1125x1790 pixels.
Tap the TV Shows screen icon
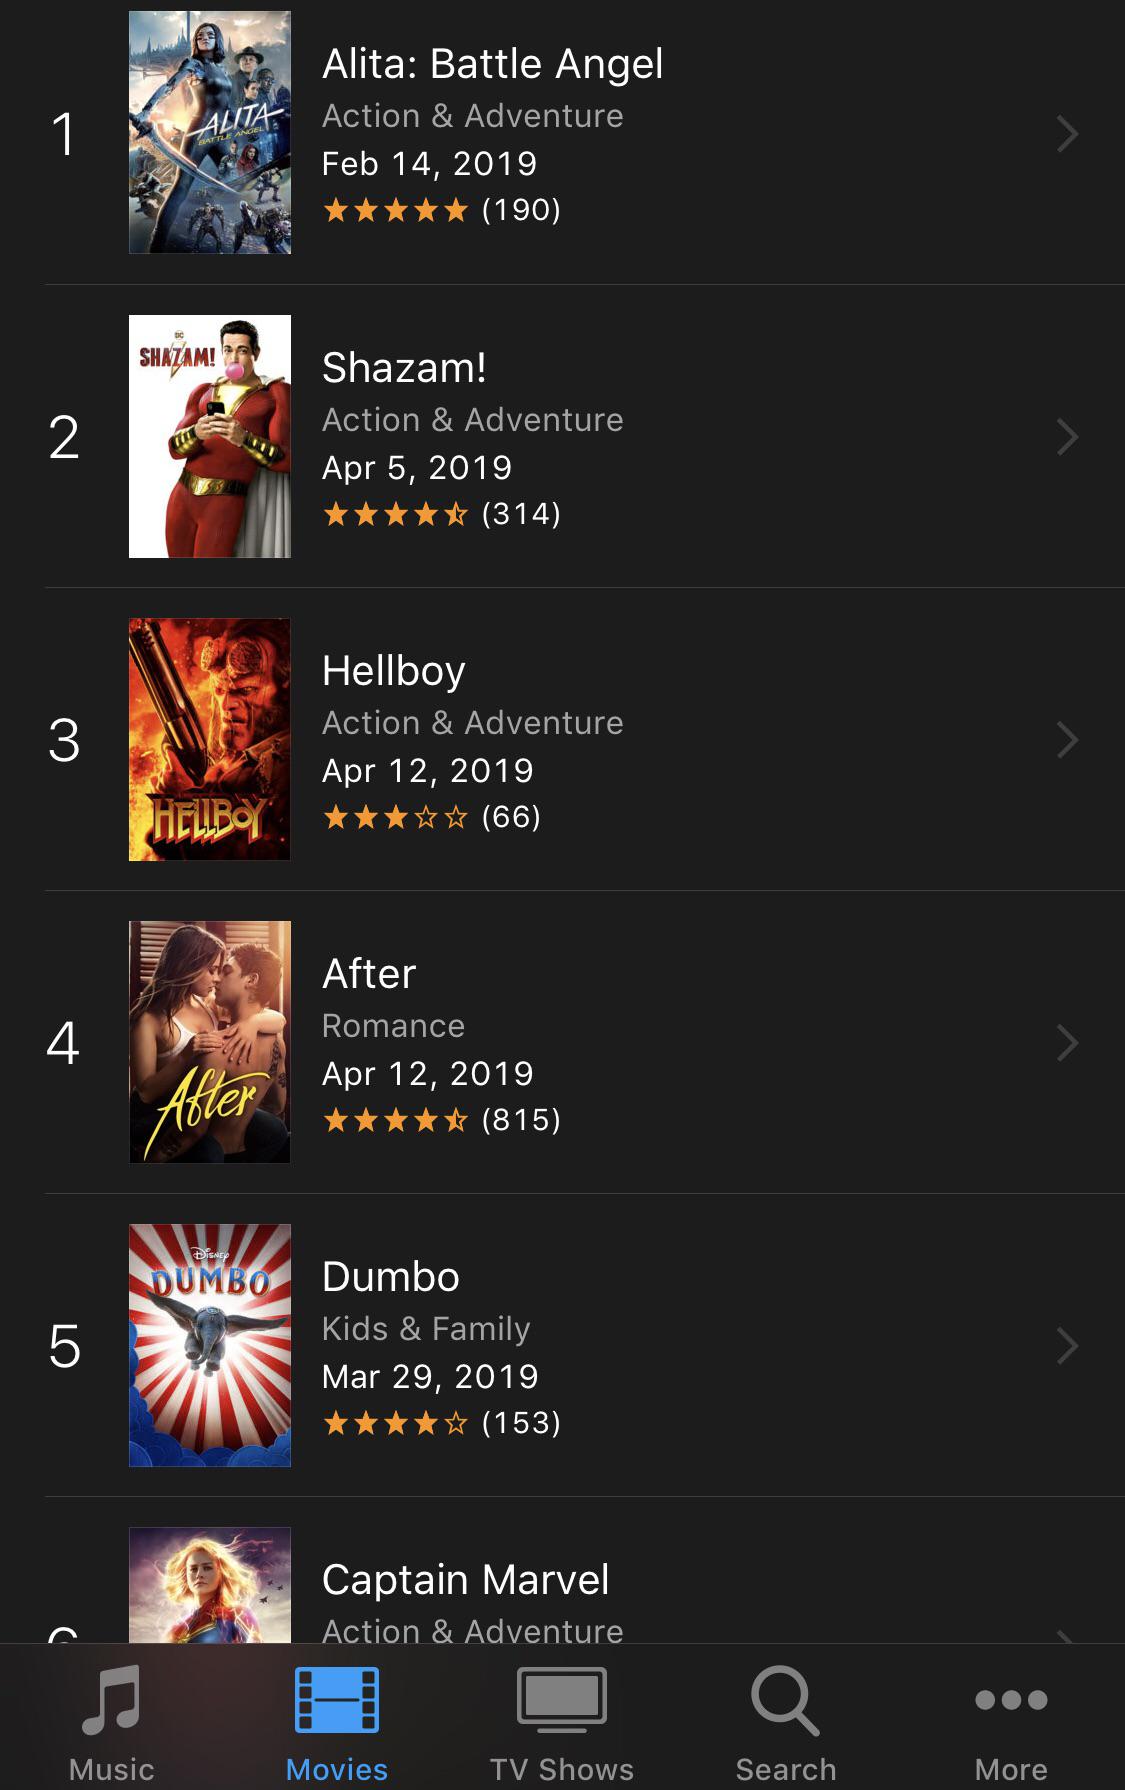tap(561, 1699)
